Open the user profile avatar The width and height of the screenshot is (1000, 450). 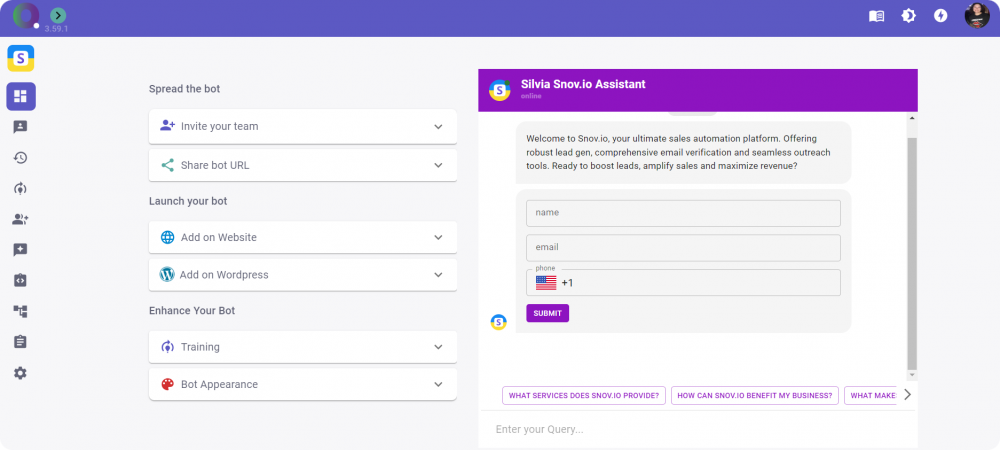tap(976, 15)
